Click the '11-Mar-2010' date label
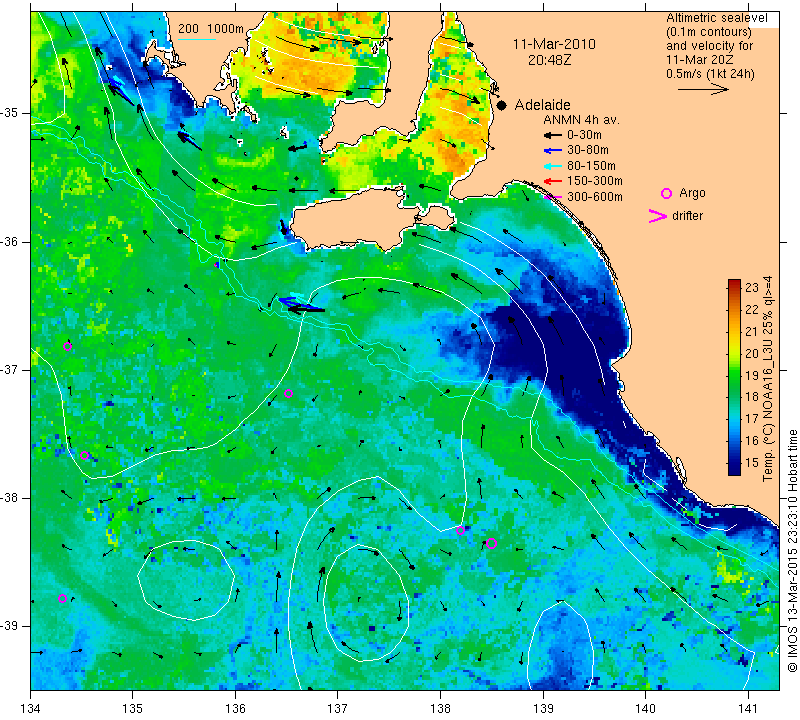 click(x=554, y=44)
